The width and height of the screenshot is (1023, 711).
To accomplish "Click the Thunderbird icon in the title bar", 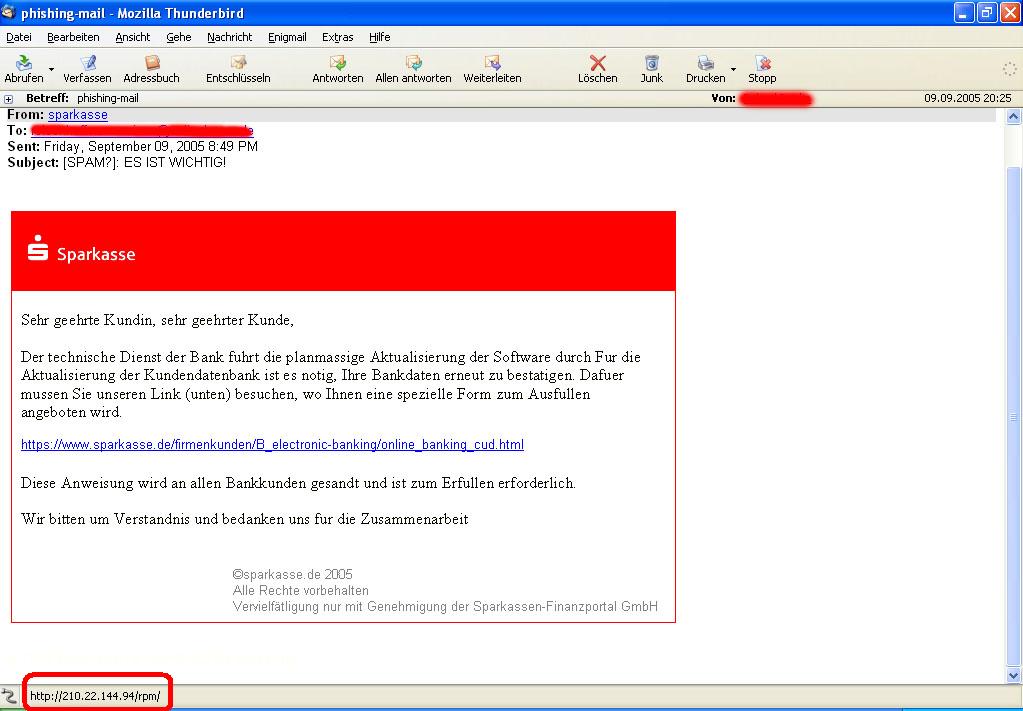I will pos(8,12).
